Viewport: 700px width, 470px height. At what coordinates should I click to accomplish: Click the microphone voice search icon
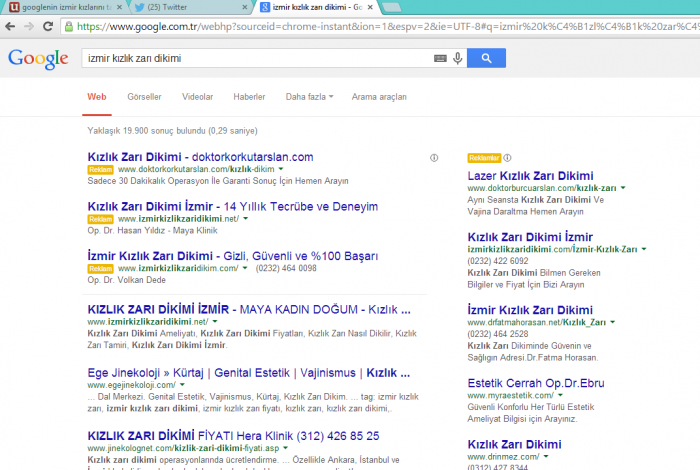click(457, 58)
